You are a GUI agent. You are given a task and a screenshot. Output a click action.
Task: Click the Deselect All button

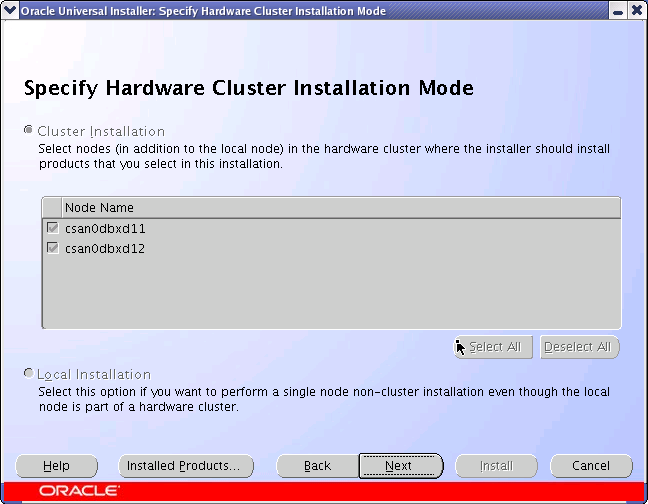[x=579, y=347]
